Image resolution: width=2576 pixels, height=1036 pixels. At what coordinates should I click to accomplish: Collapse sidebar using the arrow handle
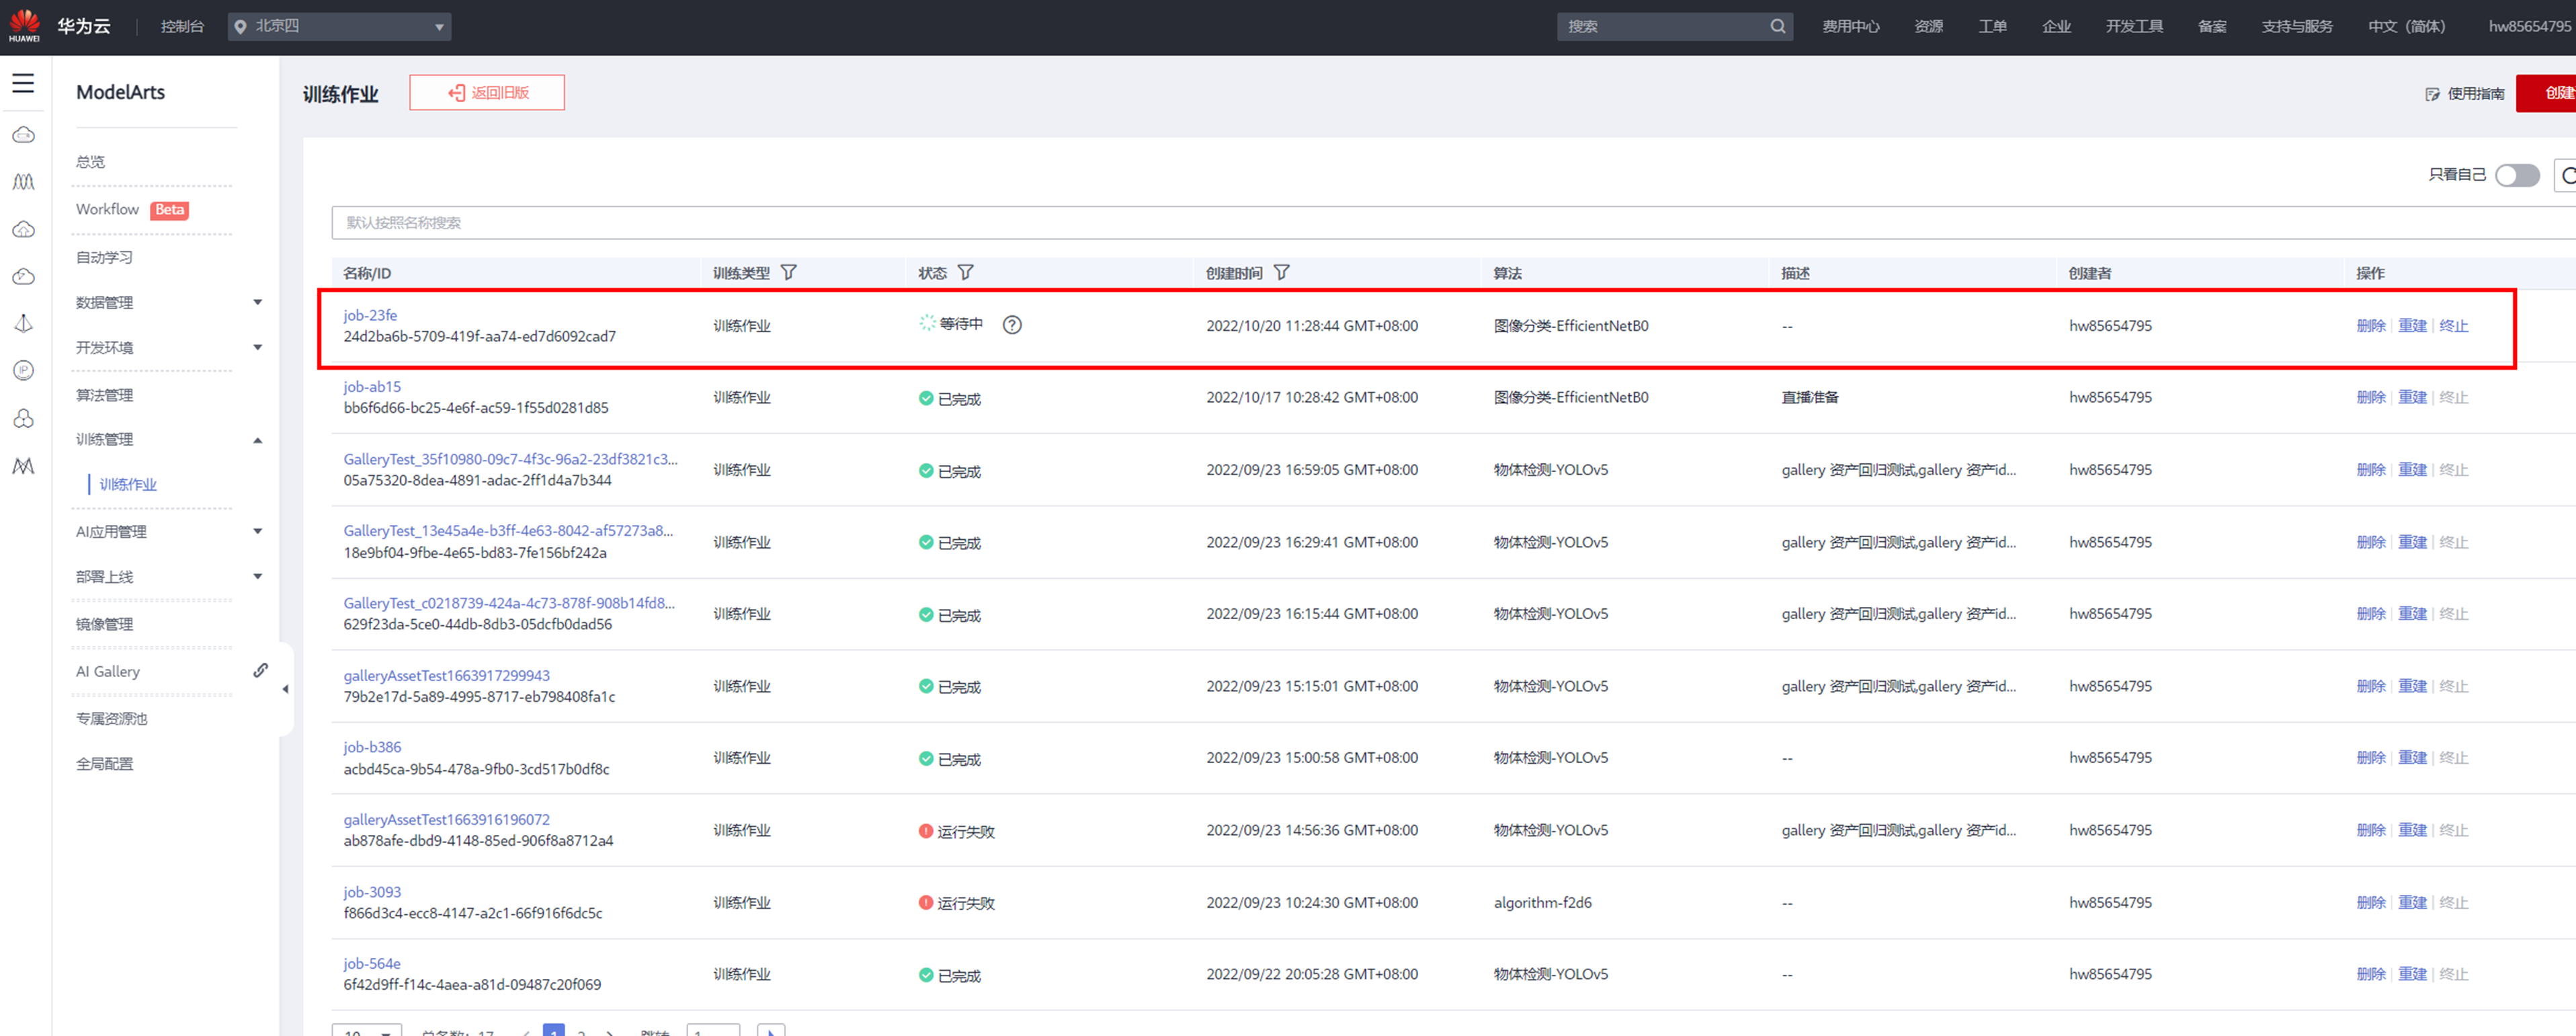click(x=286, y=689)
